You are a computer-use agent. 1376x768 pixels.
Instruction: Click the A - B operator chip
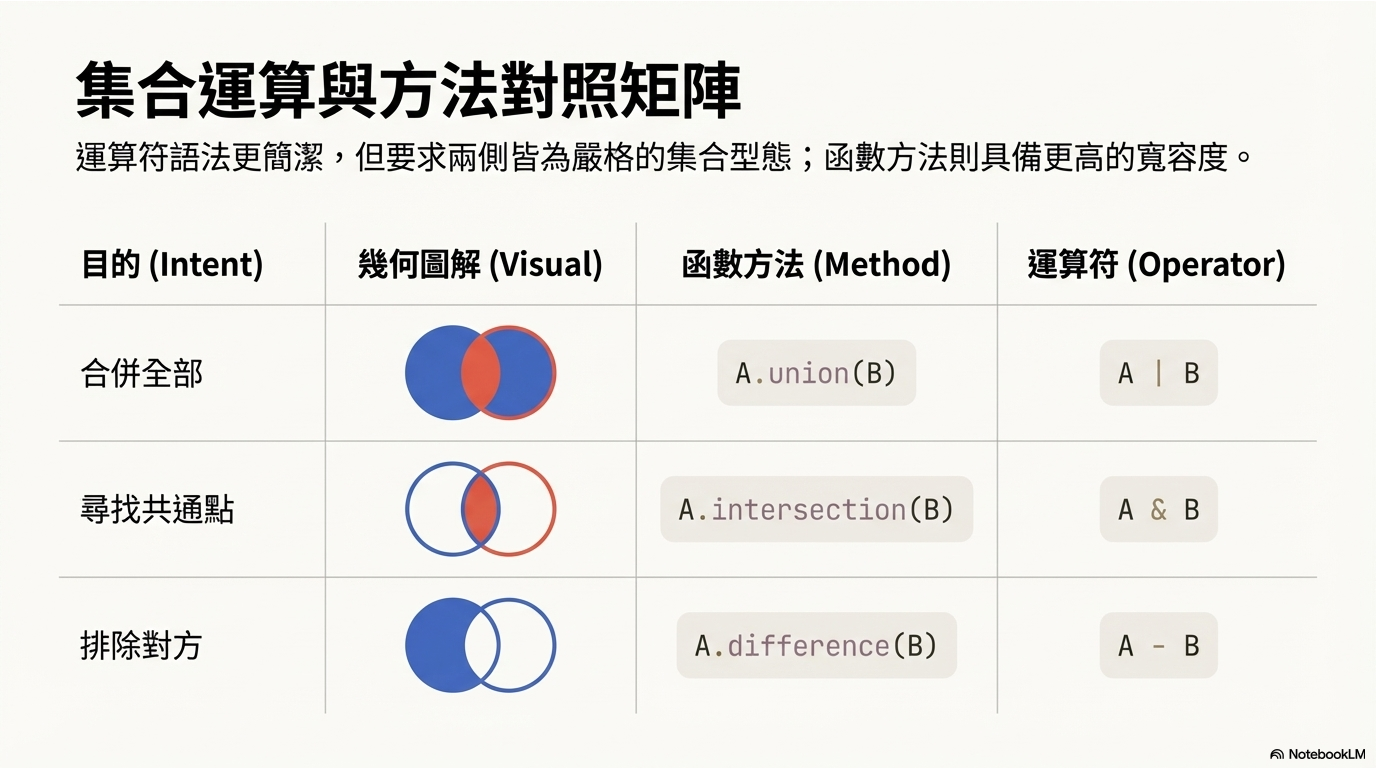[x=1158, y=645]
